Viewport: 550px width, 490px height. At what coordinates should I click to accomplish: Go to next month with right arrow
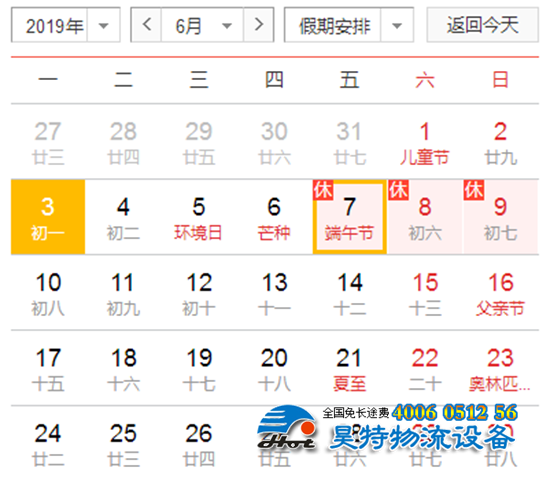pyautogui.click(x=259, y=25)
